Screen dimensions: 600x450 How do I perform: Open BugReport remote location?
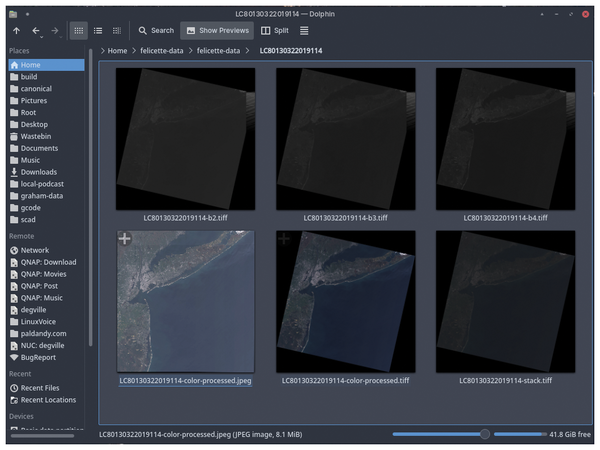(46, 357)
